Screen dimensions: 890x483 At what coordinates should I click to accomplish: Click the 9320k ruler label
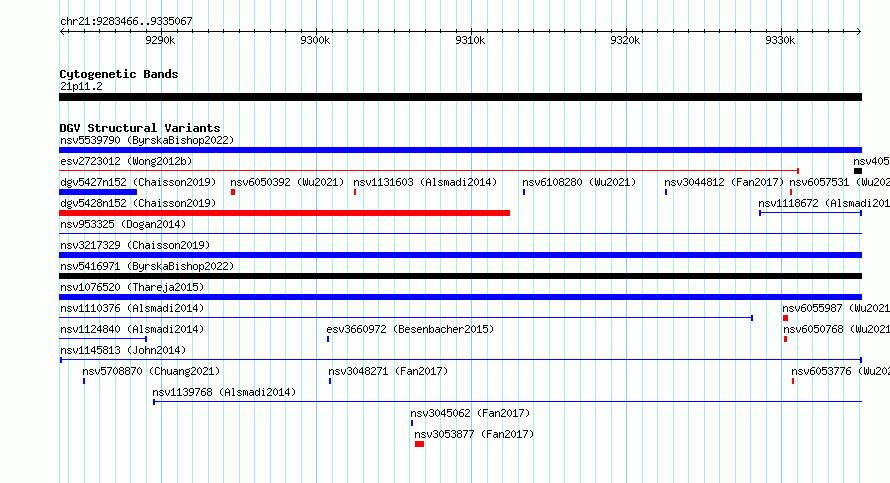click(625, 40)
